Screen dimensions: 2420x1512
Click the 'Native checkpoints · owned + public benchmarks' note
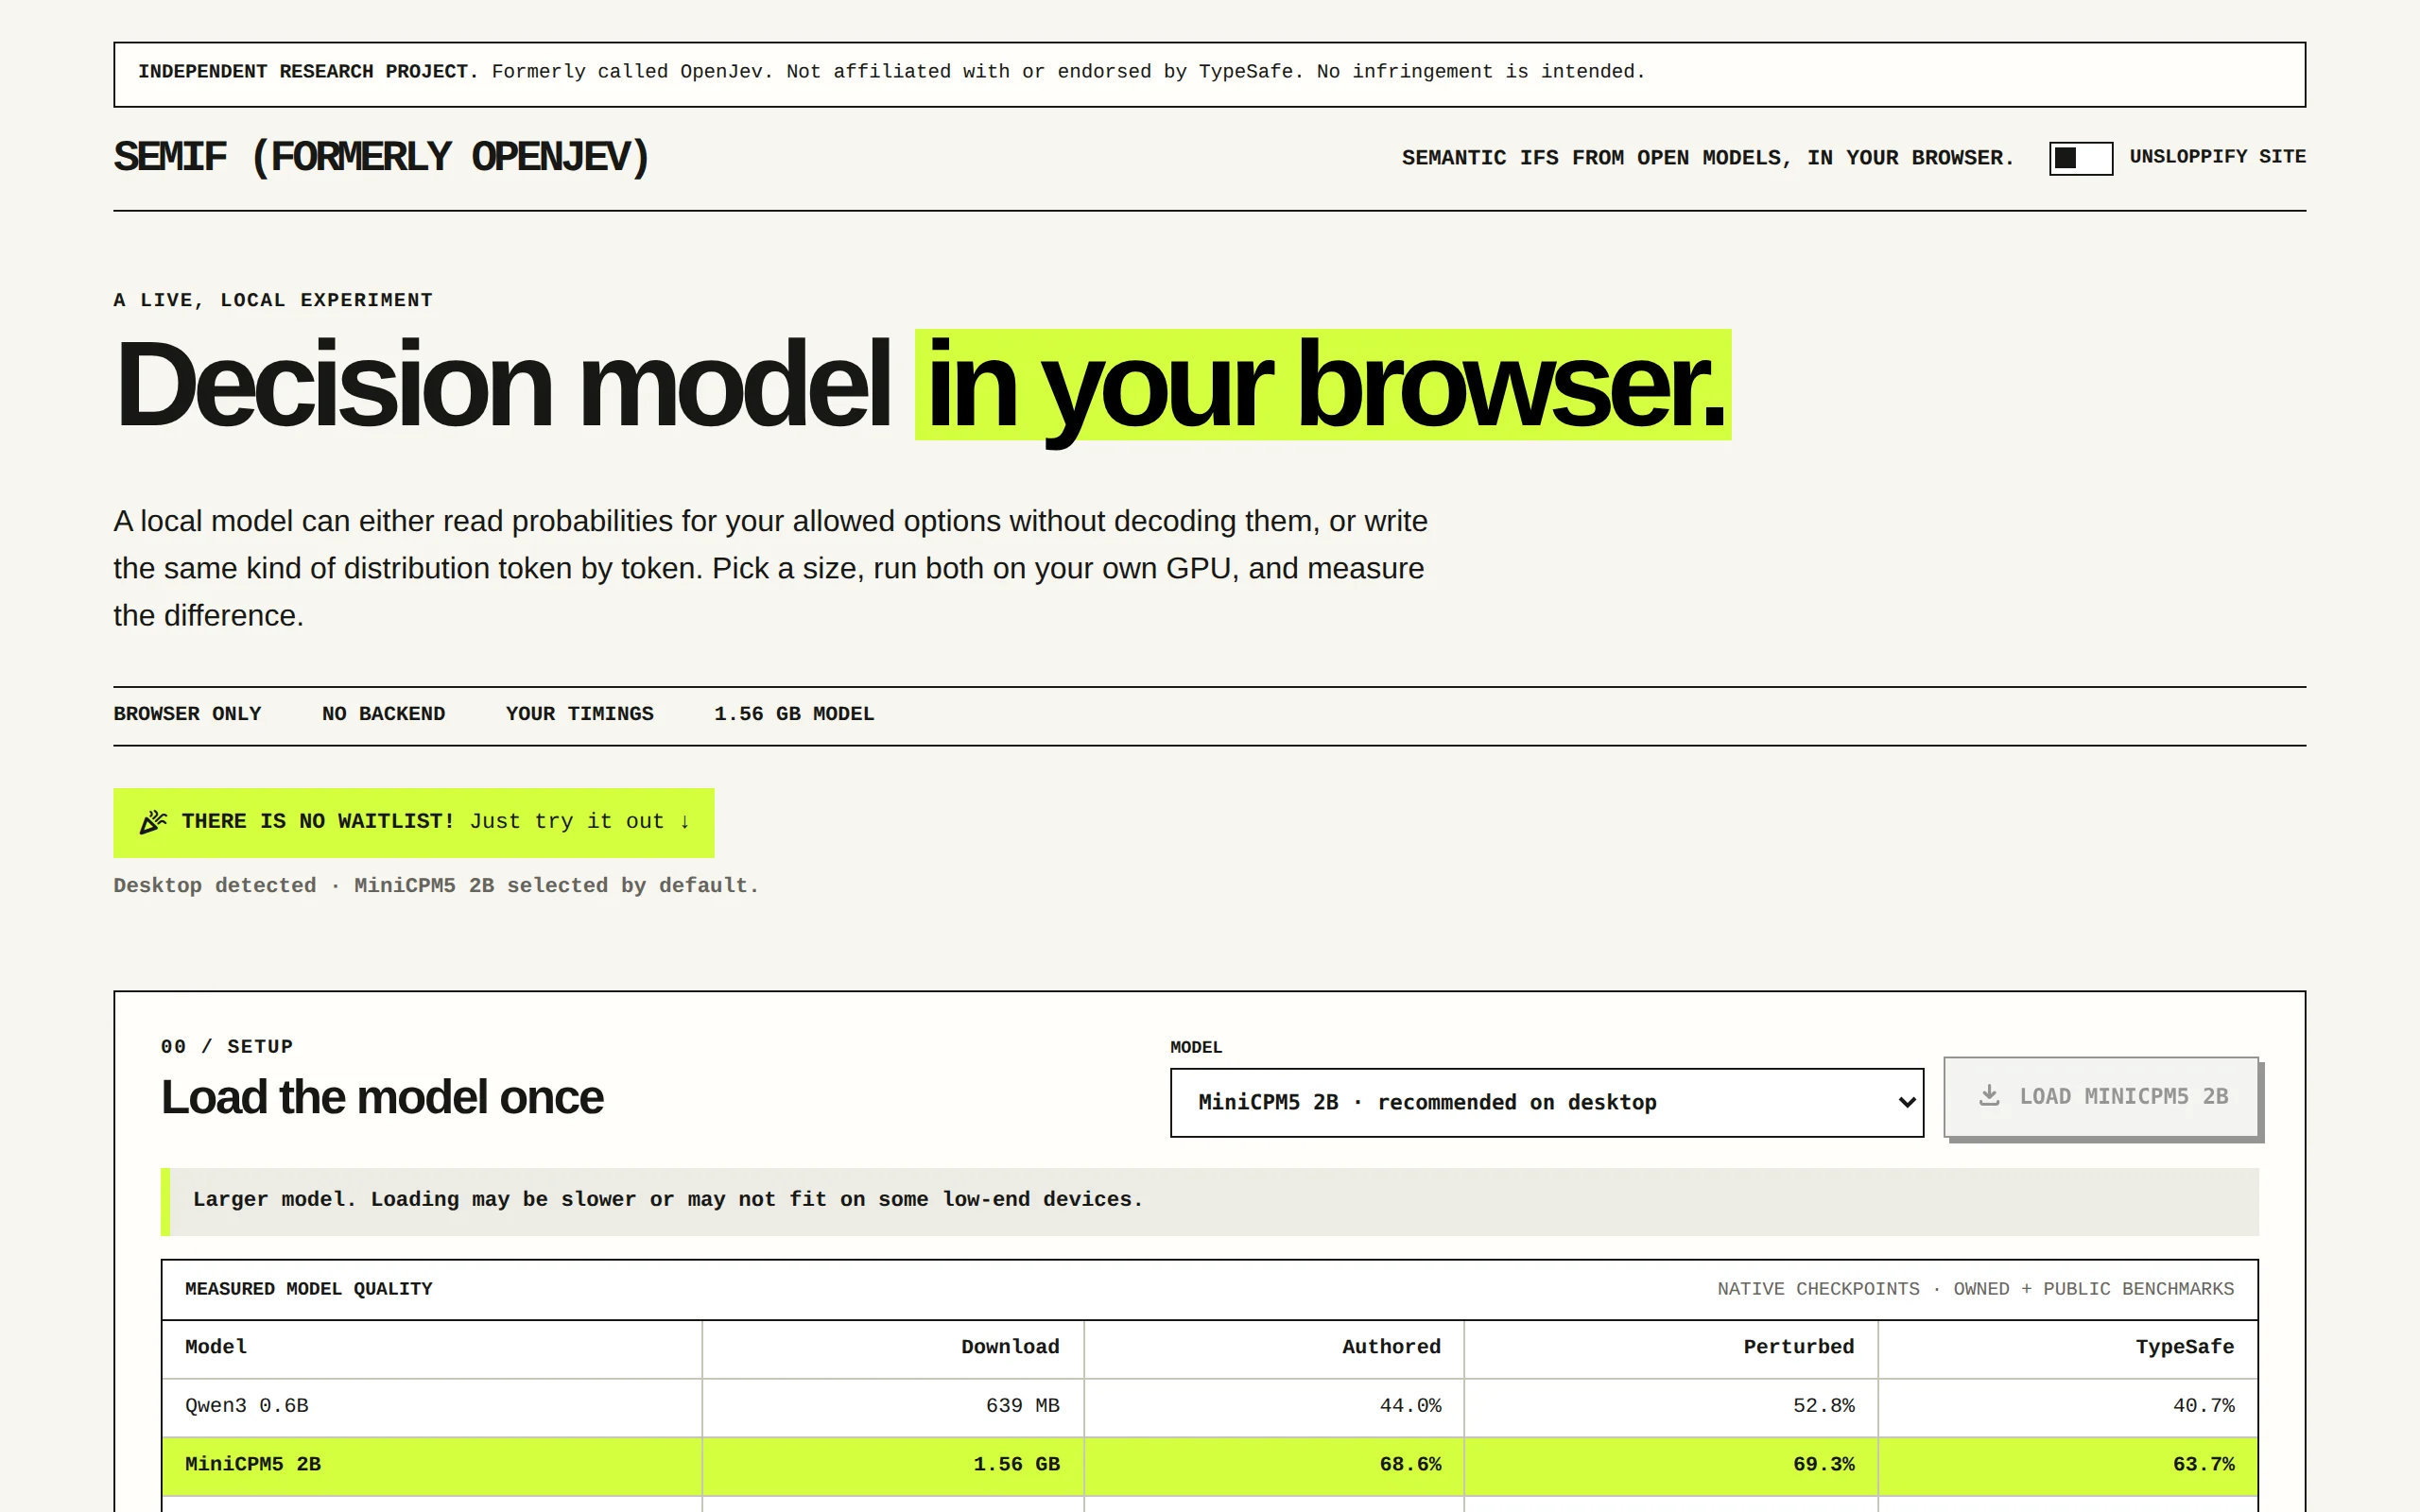tap(1975, 1289)
